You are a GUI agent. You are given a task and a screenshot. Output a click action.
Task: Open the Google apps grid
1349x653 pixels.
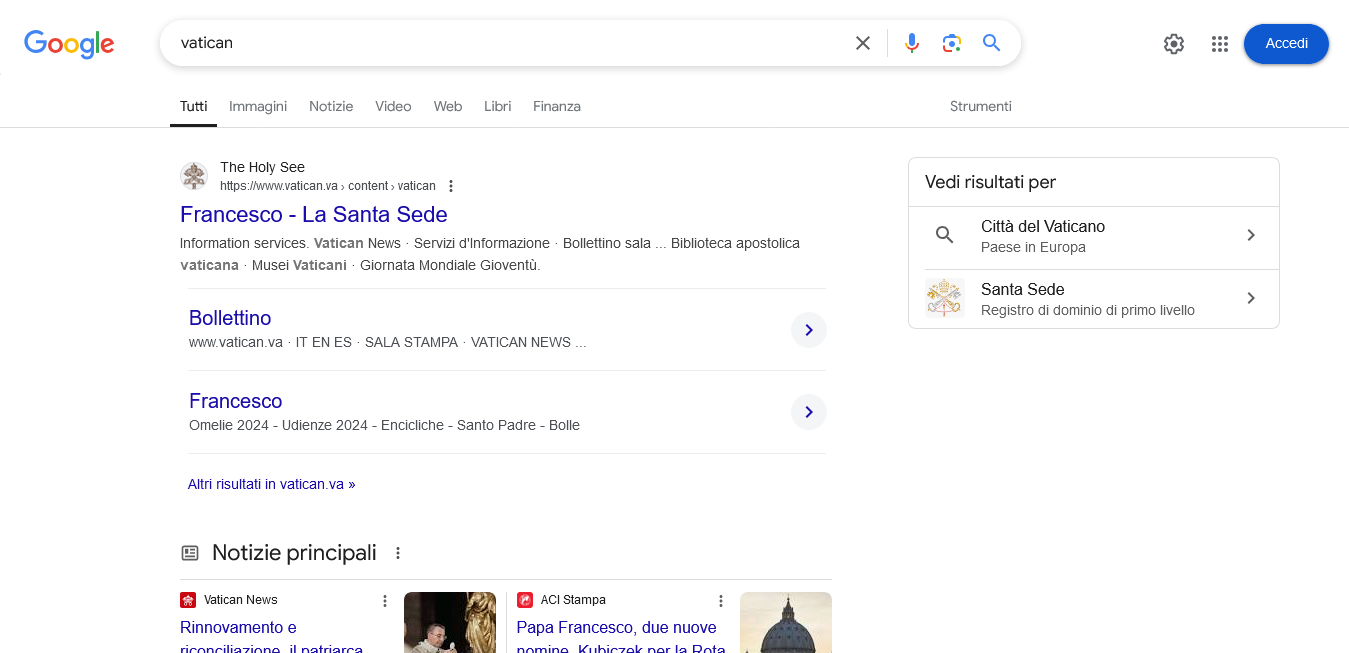pos(1219,44)
